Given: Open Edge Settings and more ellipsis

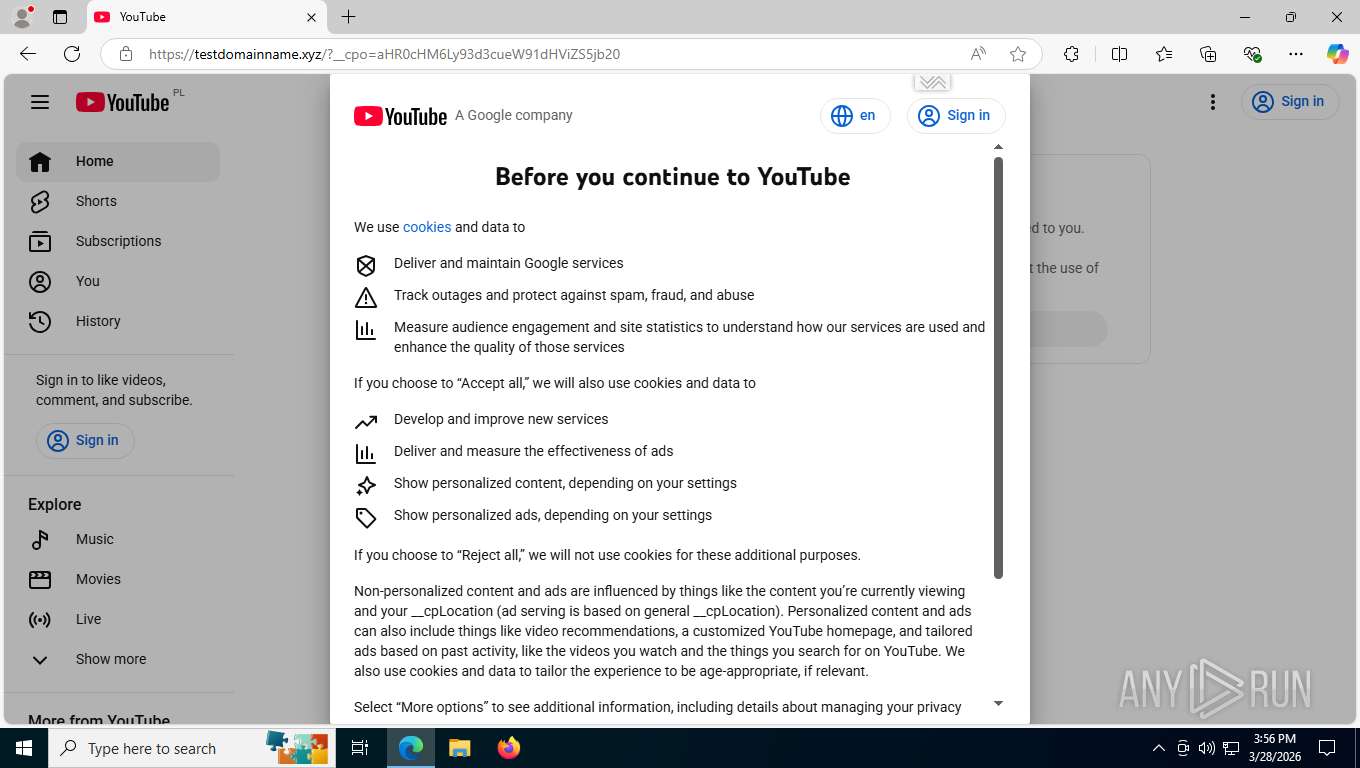Looking at the screenshot, I should (1296, 54).
